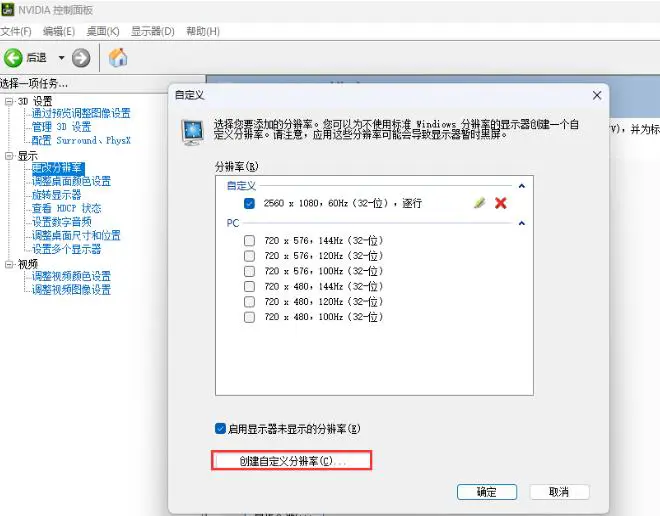Uncheck the 2560 x 1080, 60Hz resolution
The width and height of the screenshot is (660, 516).
(249, 203)
